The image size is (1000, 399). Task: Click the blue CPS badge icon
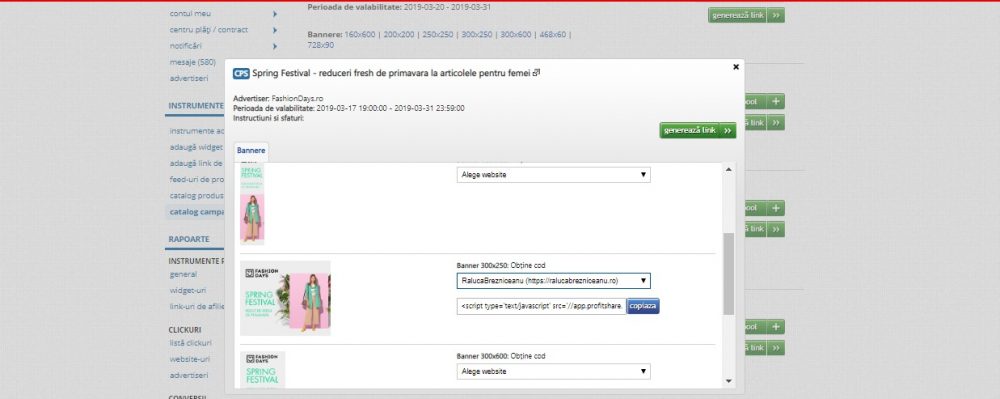coord(241,73)
